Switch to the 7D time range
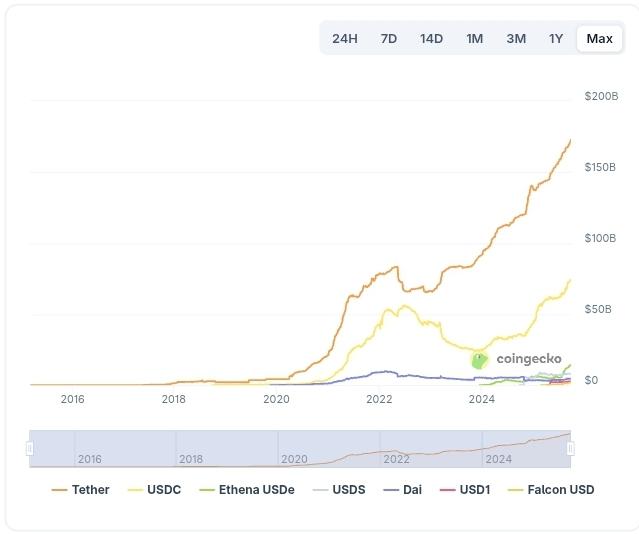The image size is (639, 534). point(389,38)
